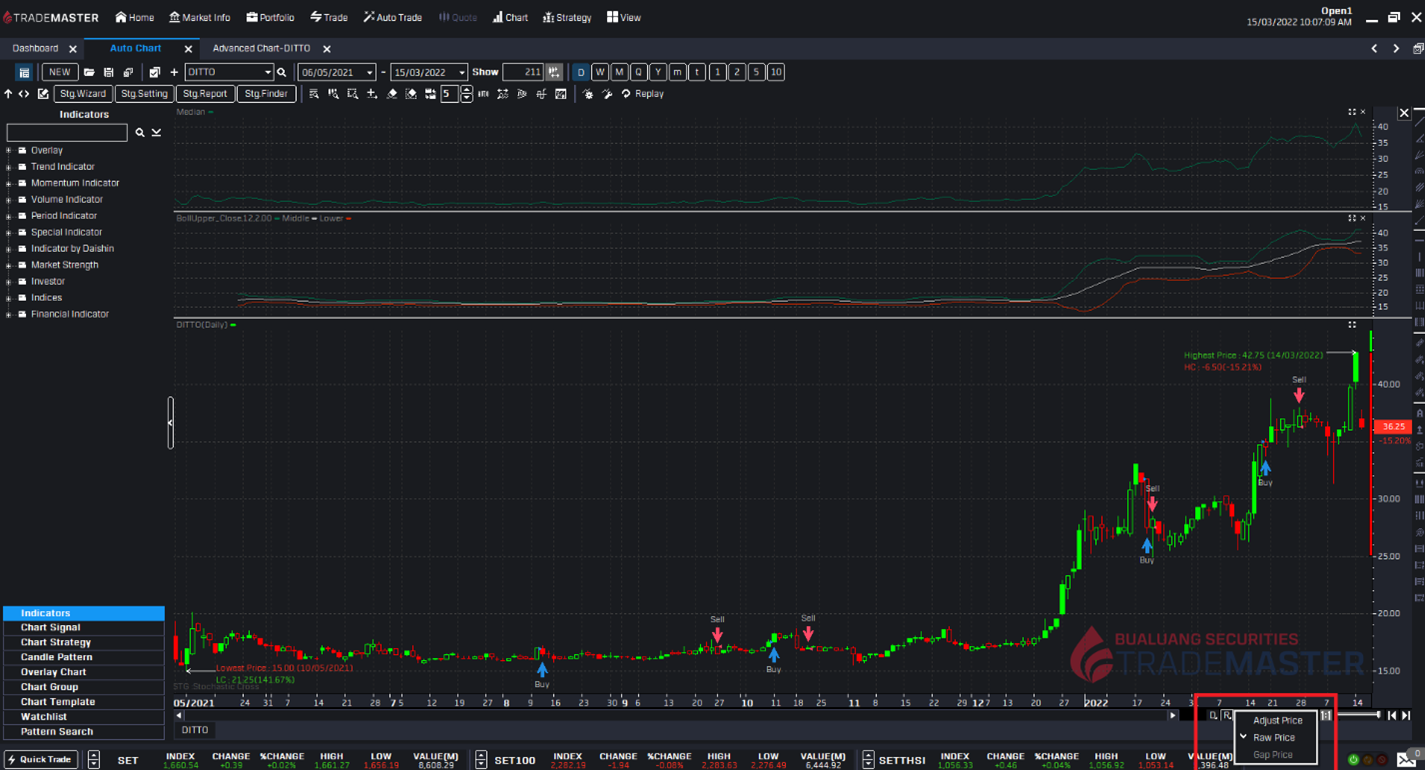Click the wrench tools icon
1425x770 pixels.
607,94
